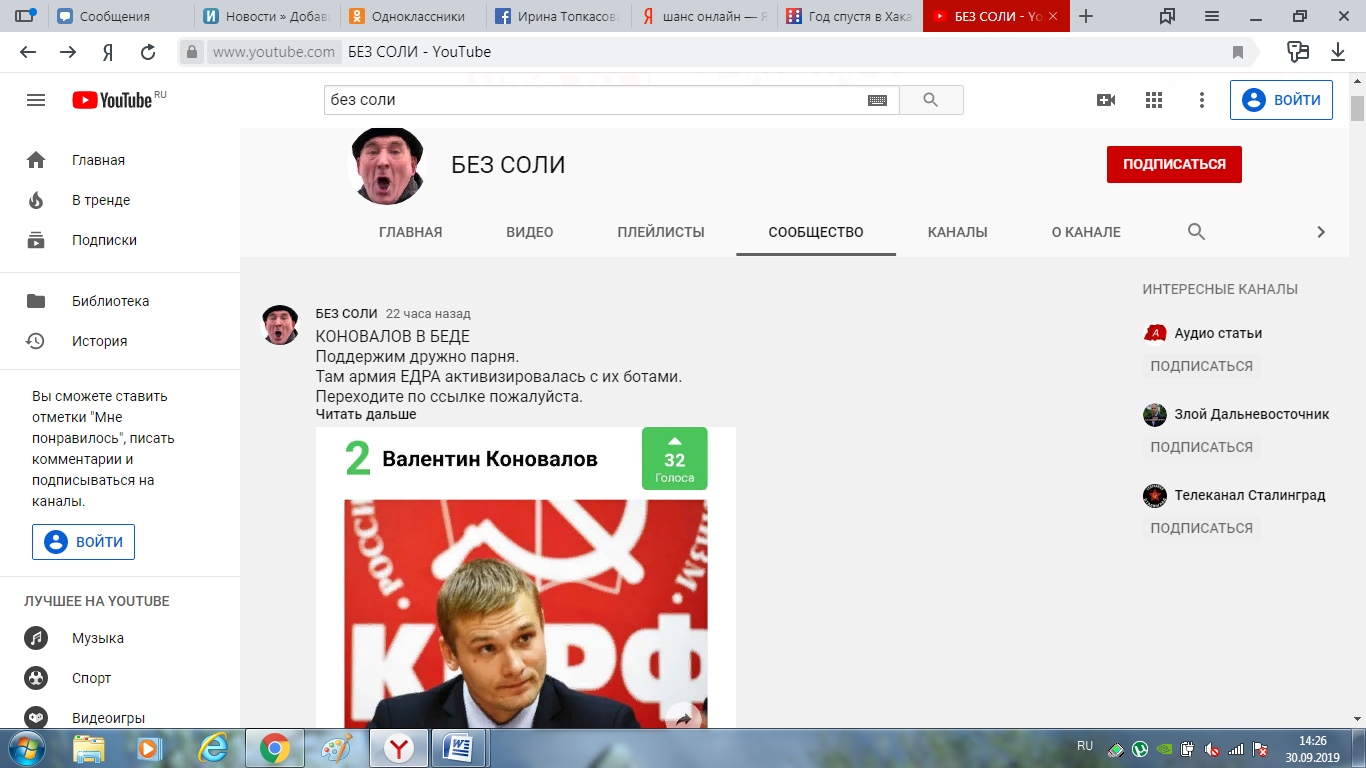Open Yandex home via the Я button

click(108, 52)
